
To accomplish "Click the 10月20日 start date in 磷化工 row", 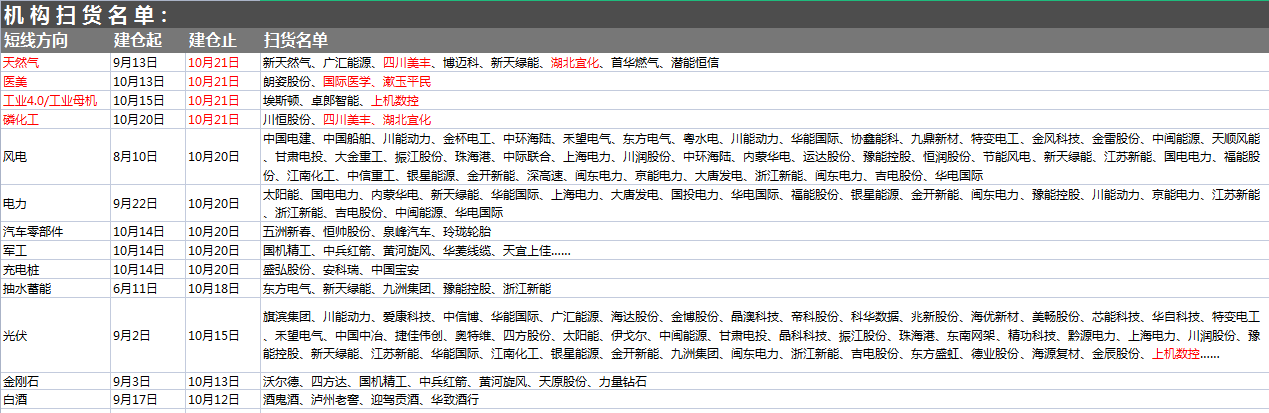I will coord(147,120).
